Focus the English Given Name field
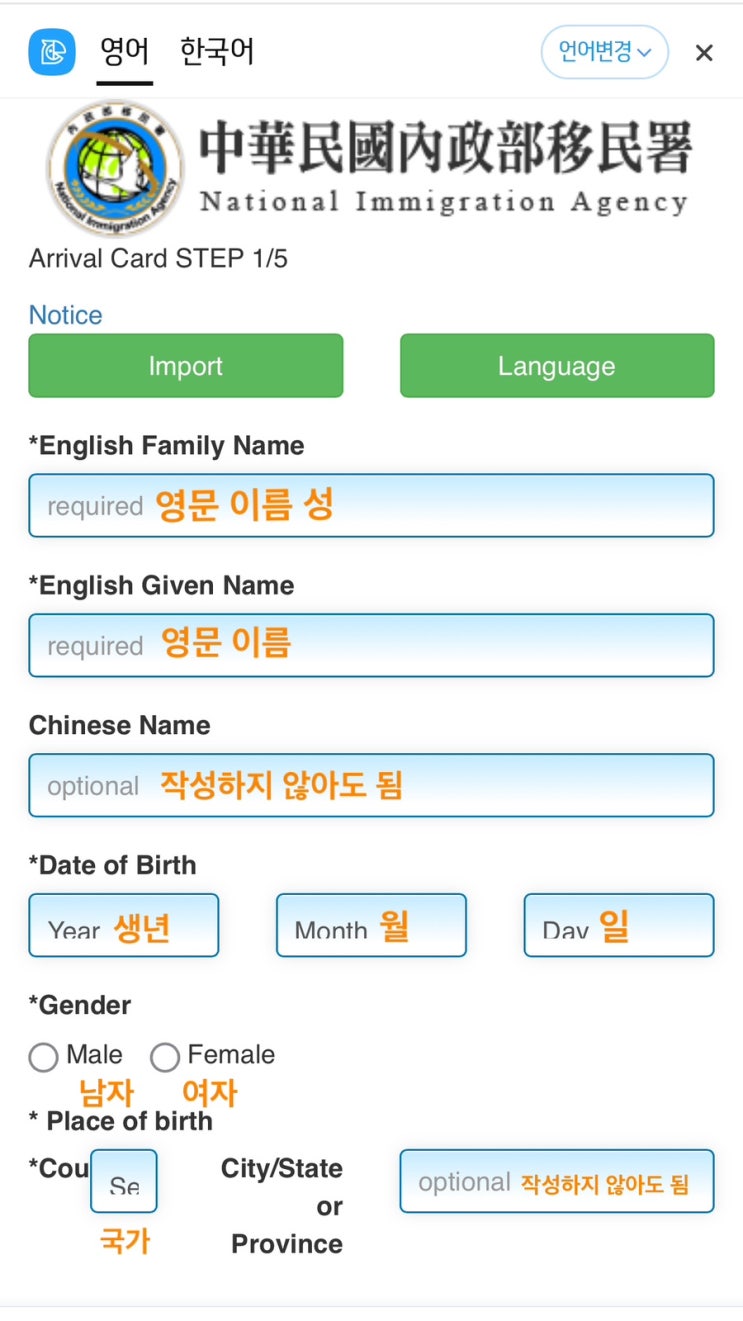 coord(371,645)
